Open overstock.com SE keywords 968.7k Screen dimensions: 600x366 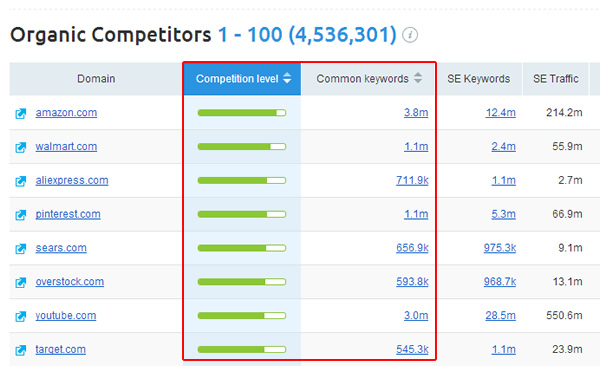(500, 281)
